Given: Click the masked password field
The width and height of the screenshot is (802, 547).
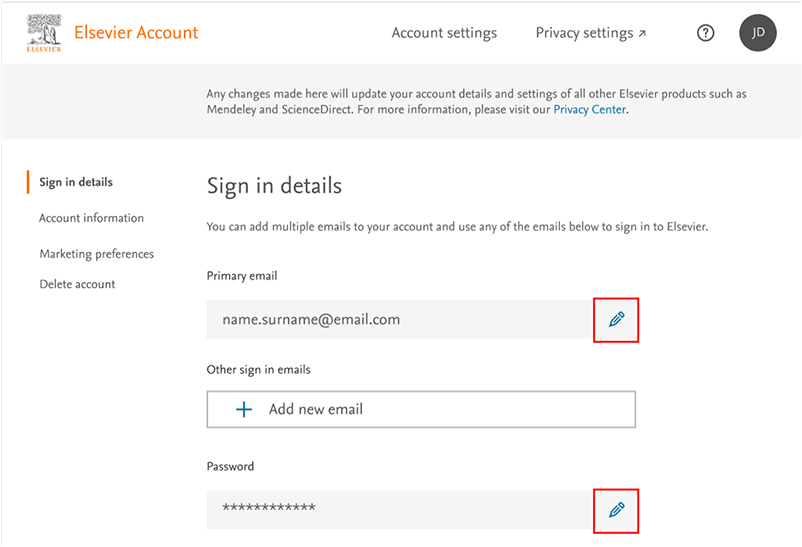Looking at the screenshot, I should pyautogui.click(x=398, y=510).
